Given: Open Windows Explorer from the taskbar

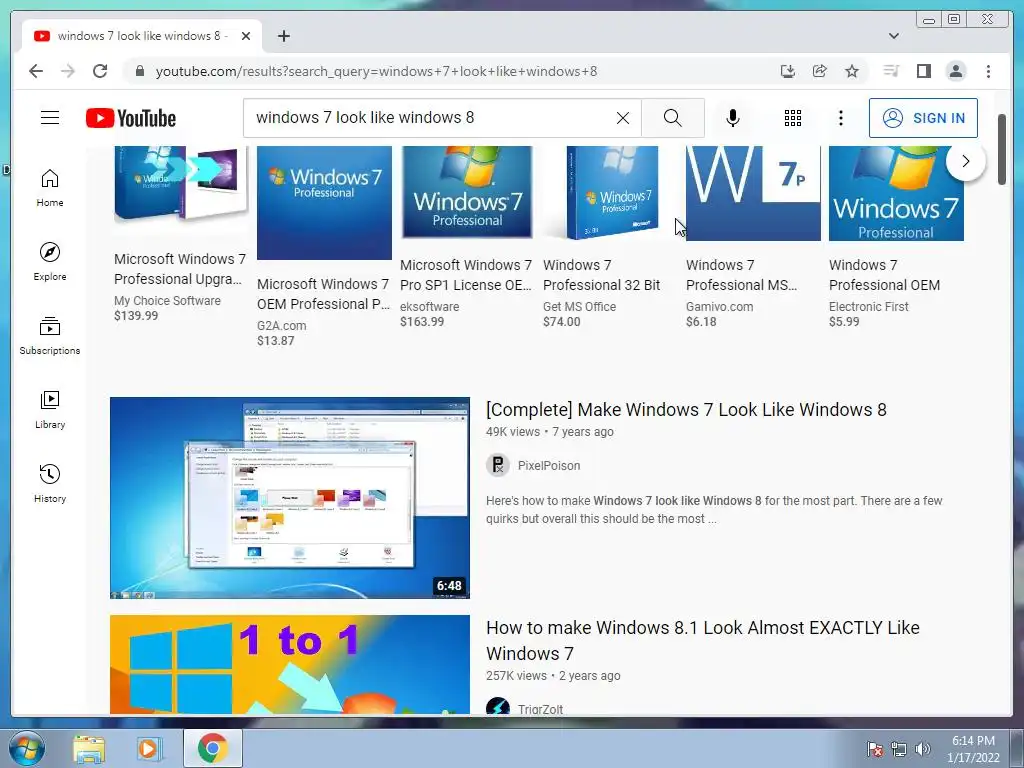Looking at the screenshot, I should (89, 748).
